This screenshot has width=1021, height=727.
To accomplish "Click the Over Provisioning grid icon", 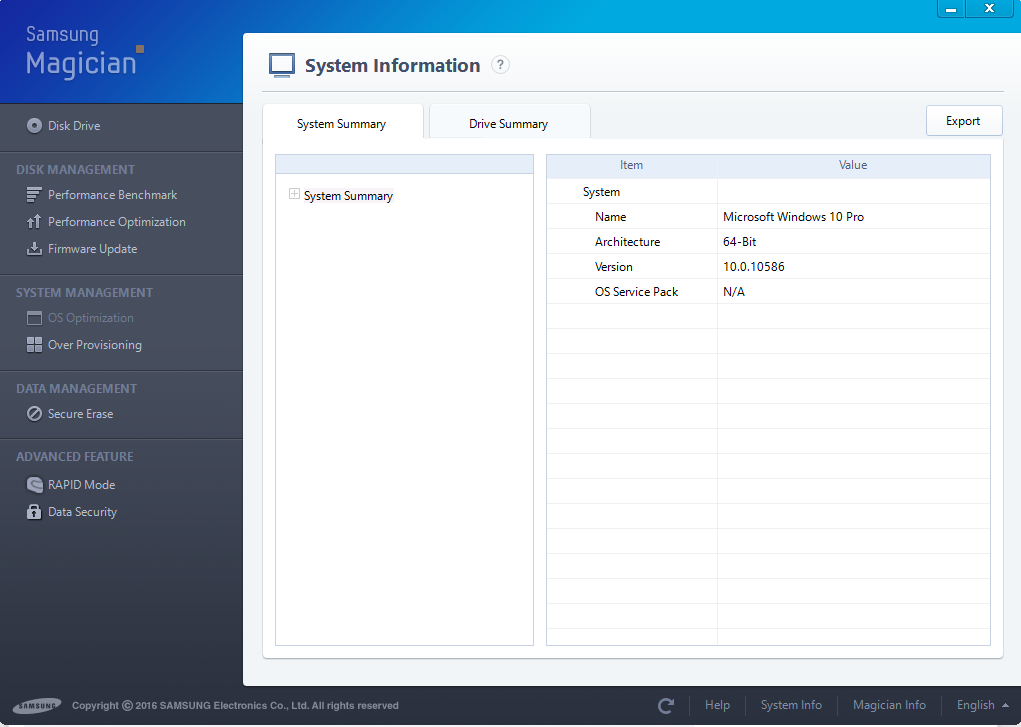I will point(34,345).
